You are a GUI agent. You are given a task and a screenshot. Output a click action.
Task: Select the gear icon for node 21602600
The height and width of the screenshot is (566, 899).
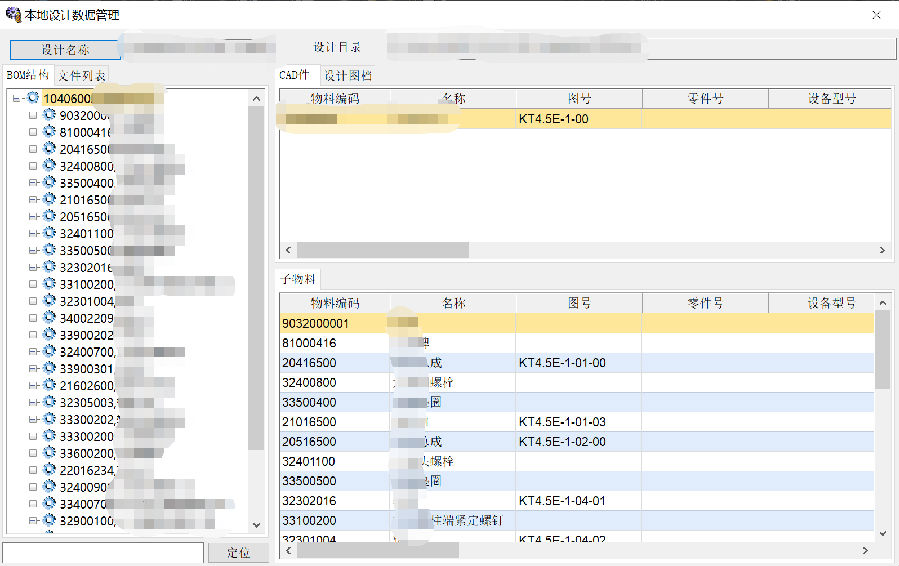pos(49,385)
